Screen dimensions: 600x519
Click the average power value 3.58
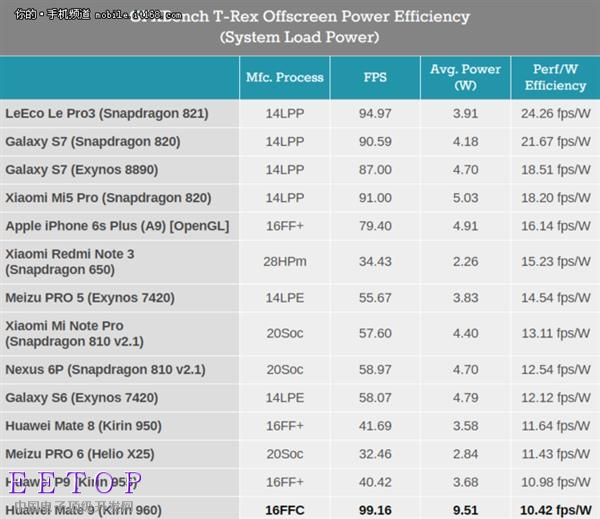point(465,426)
